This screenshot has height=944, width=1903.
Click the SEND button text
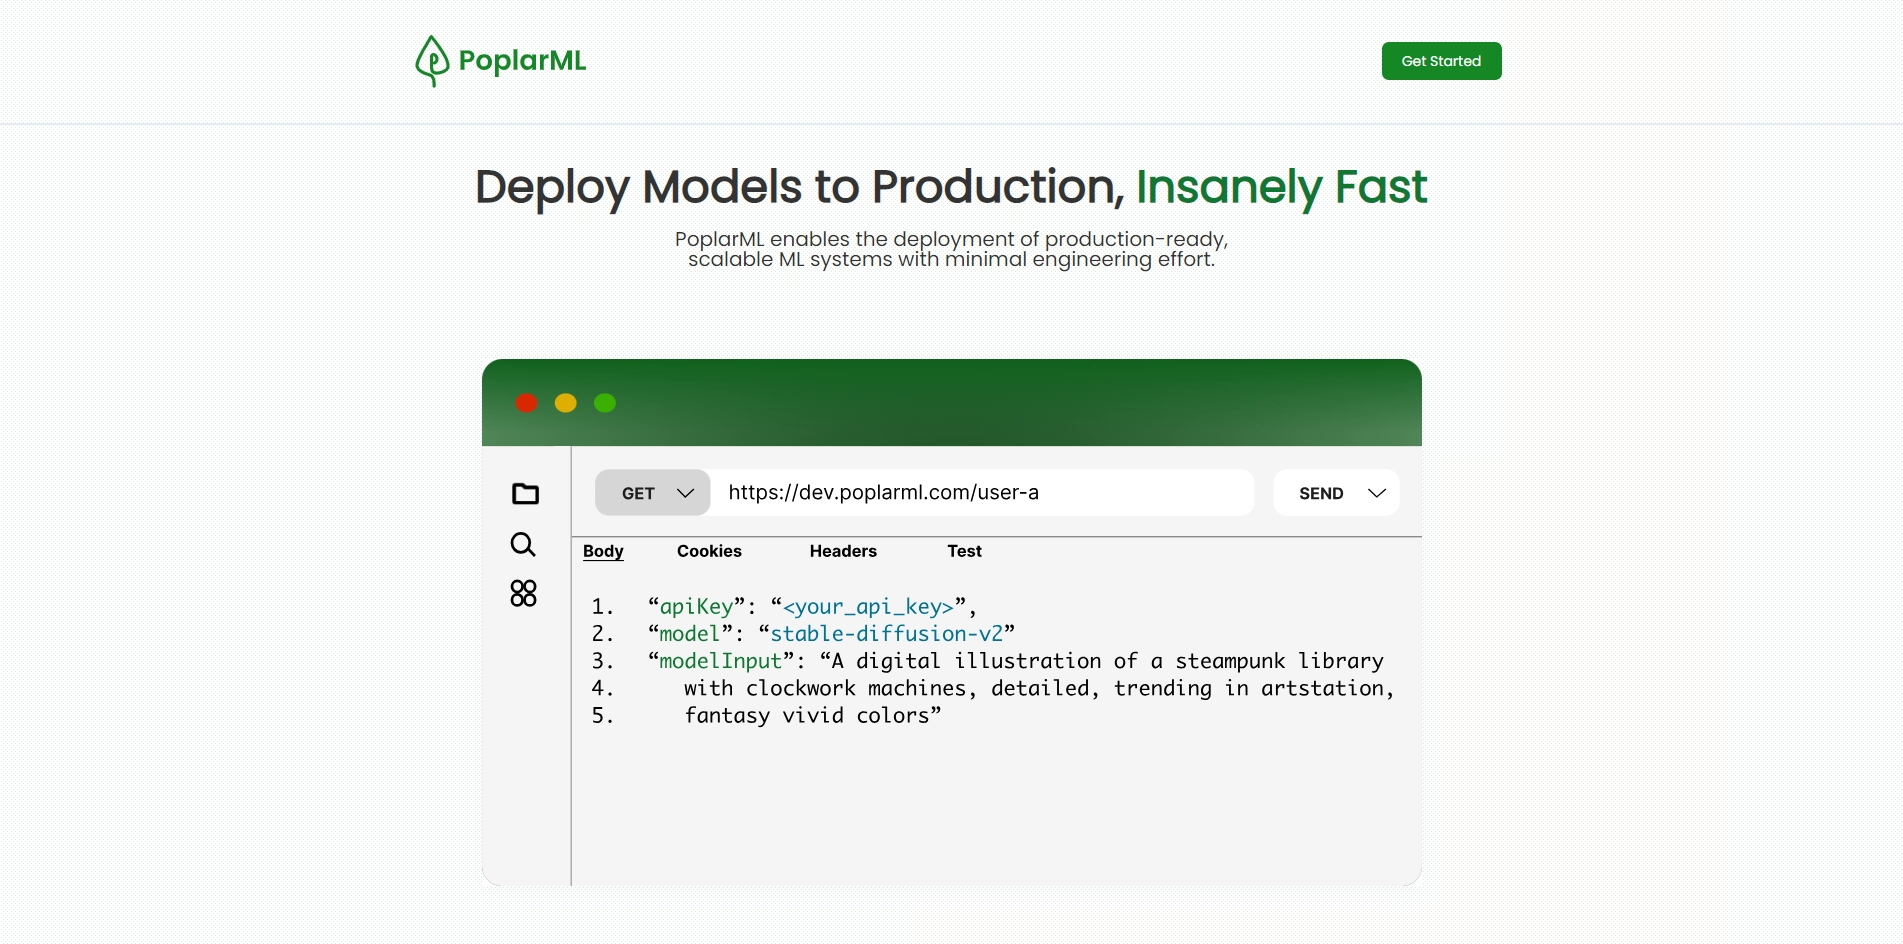click(x=1321, y=493)
